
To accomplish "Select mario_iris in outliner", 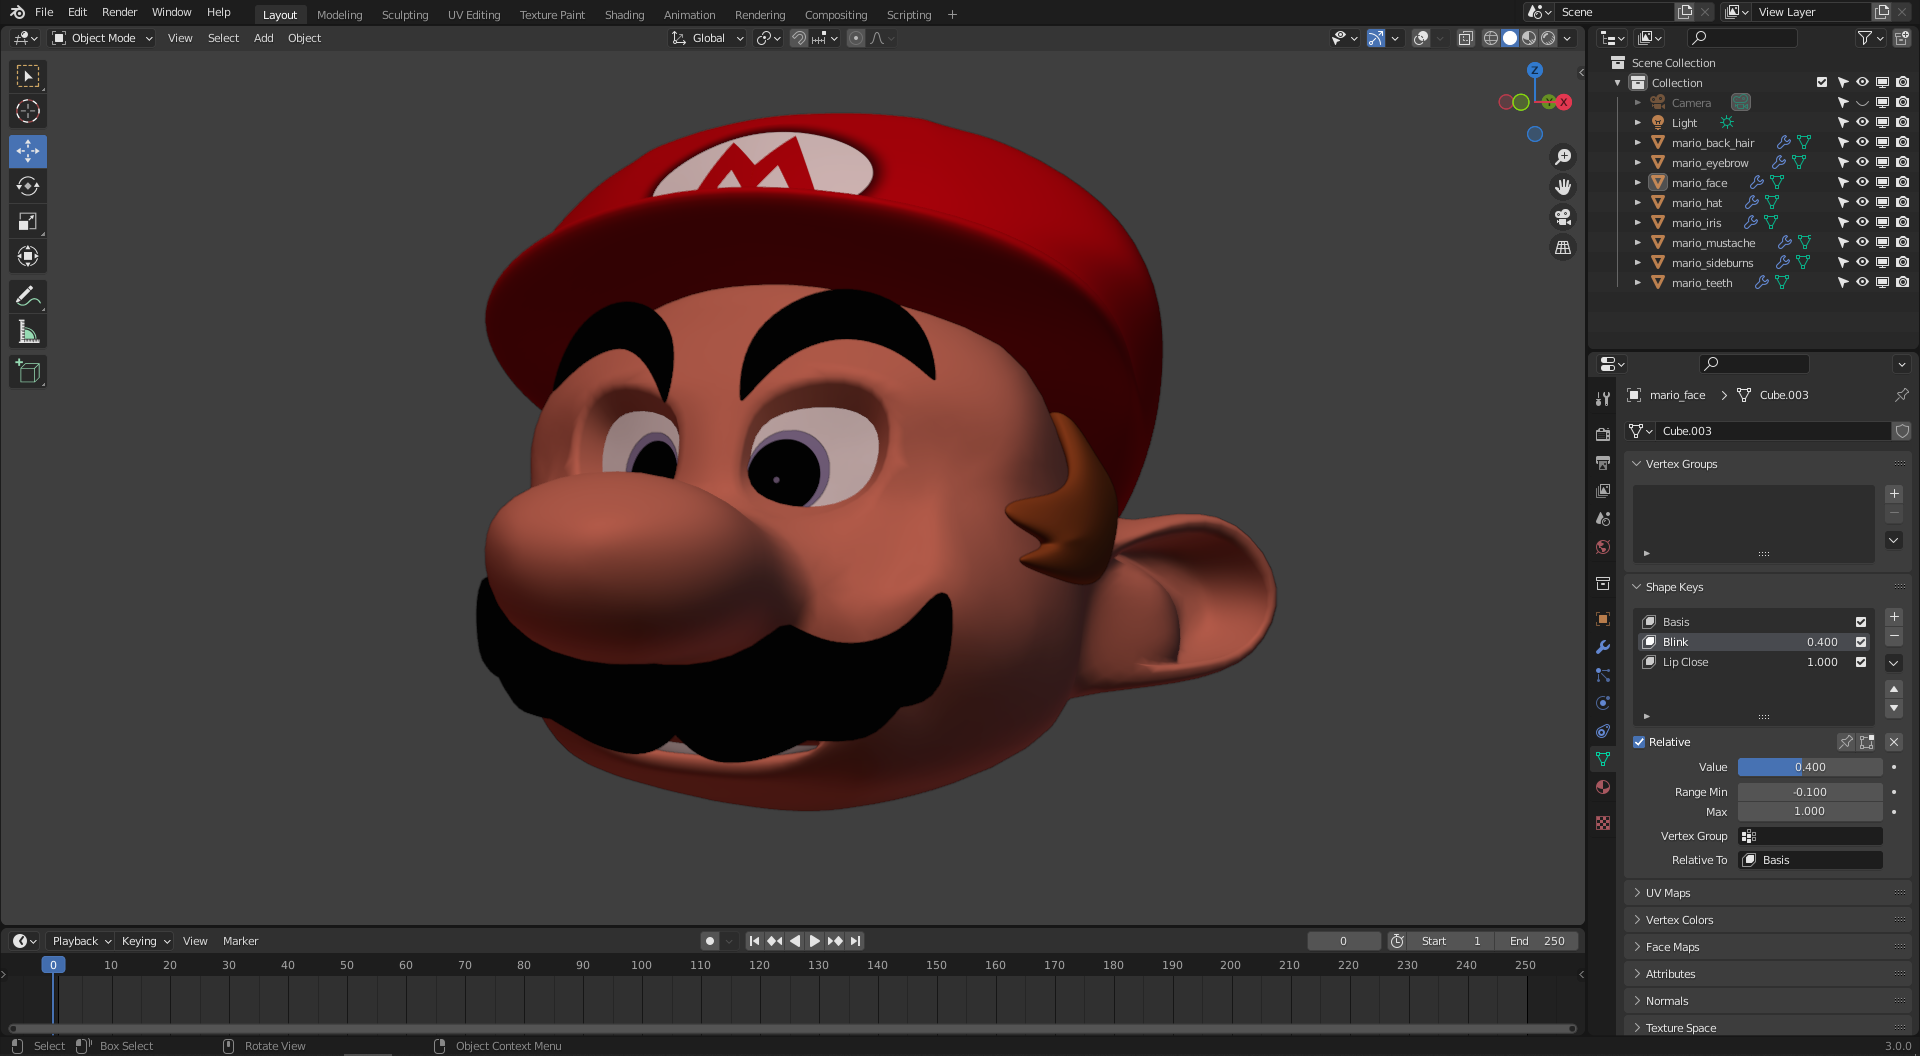I will tap(1696, 223).
